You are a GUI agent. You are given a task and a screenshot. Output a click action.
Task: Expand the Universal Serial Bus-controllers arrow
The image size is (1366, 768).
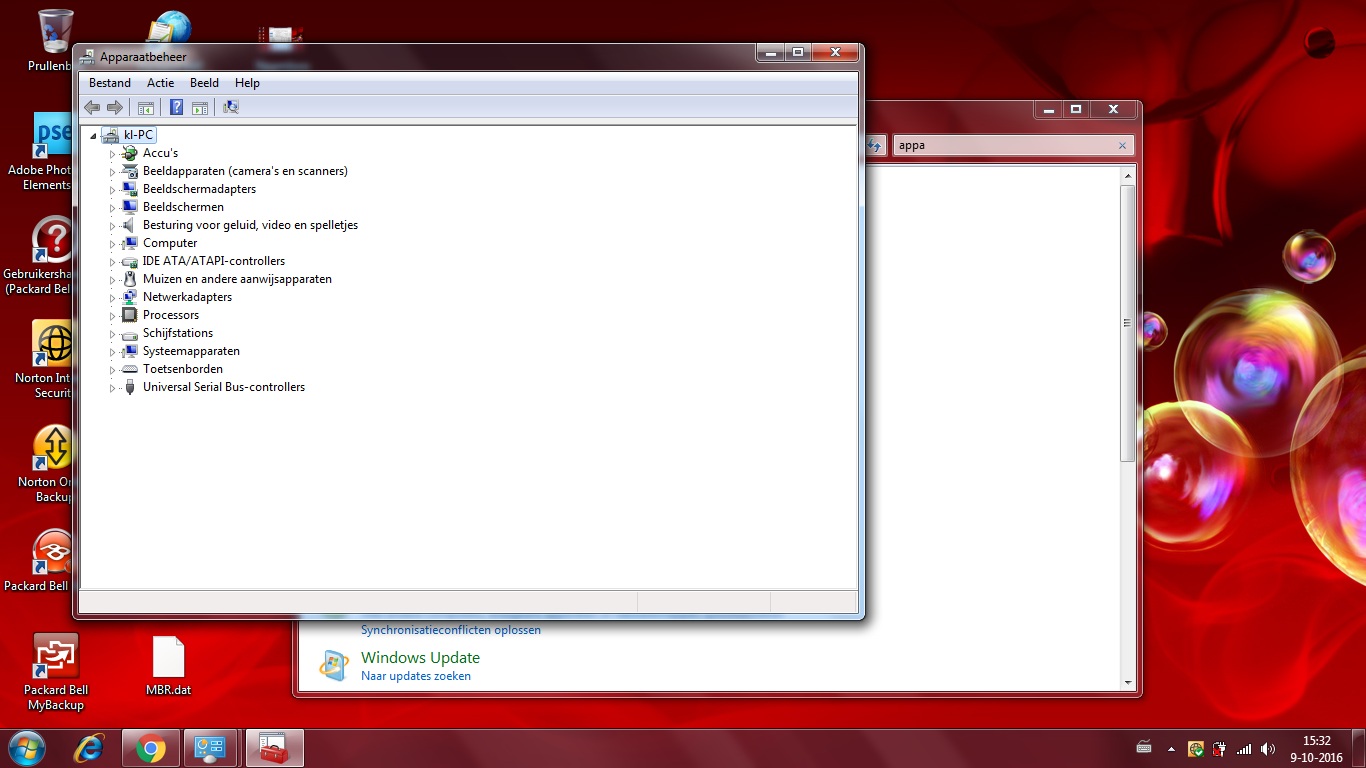click(112, 388)
